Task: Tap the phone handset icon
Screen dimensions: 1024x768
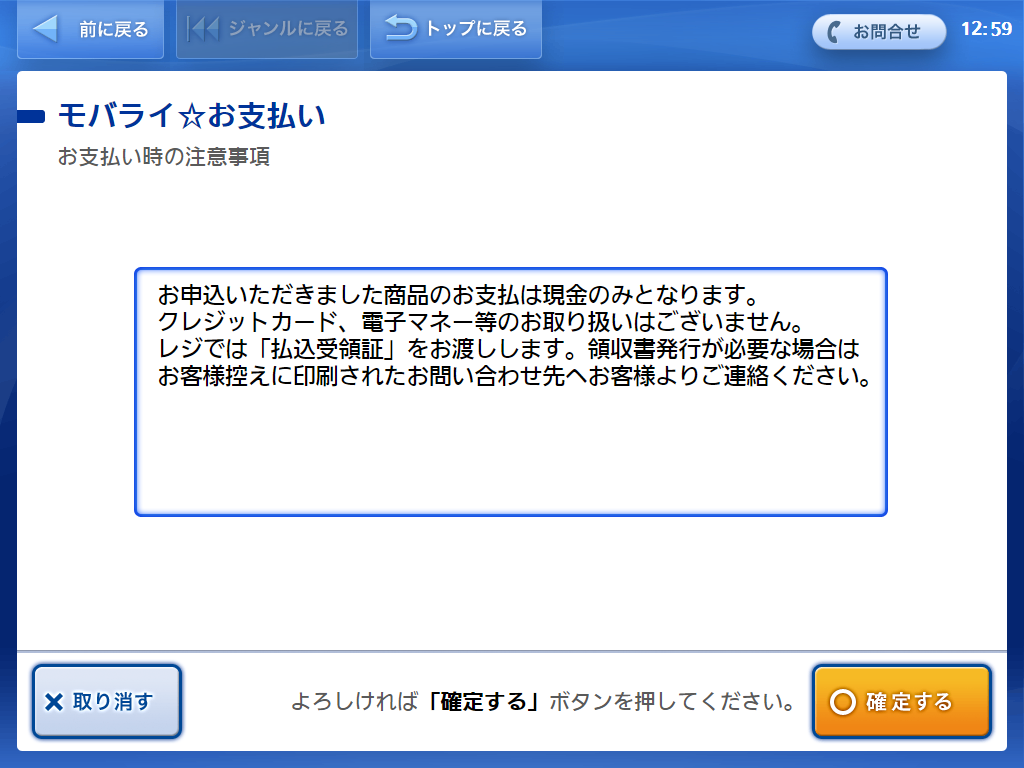Action: click(833, 31)
